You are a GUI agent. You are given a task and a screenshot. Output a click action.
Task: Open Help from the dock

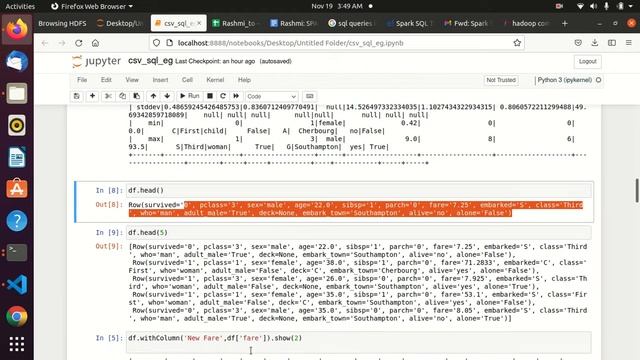tap(17, 220)
